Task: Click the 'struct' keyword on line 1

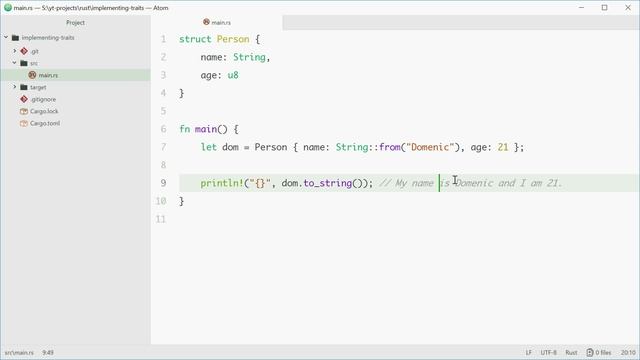Action: (195, 39)
